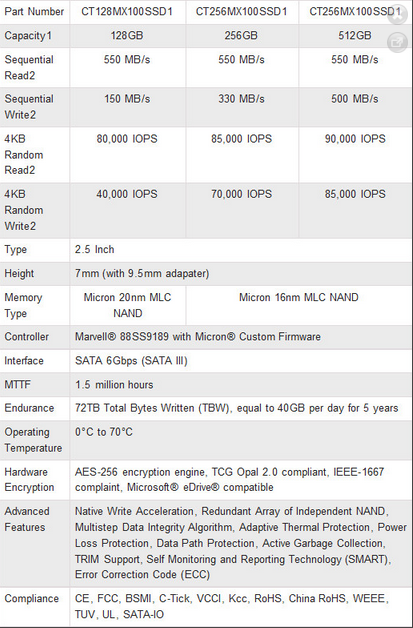Click the SATA 6Gbps interface value
This screenshot has width=413, height=628.
(131, 361)
